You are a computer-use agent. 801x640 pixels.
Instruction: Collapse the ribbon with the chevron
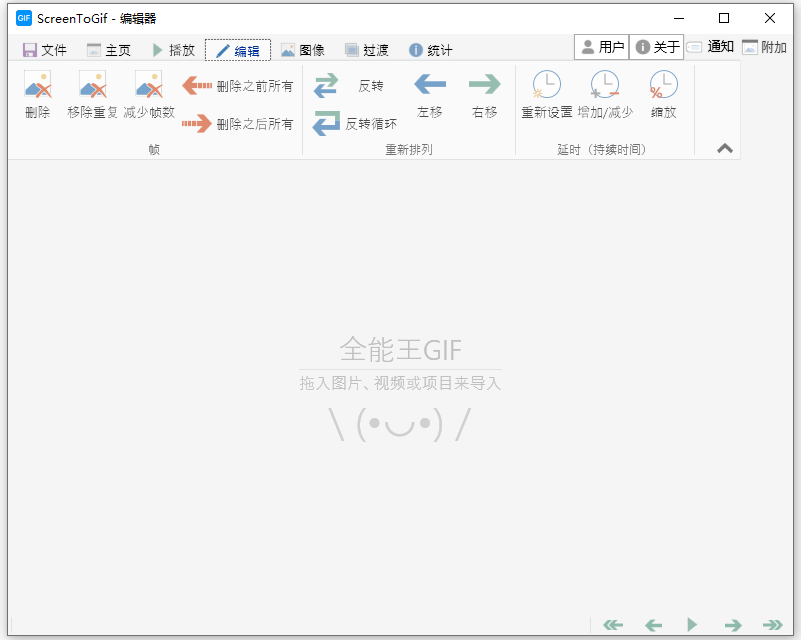pos(724,149)
